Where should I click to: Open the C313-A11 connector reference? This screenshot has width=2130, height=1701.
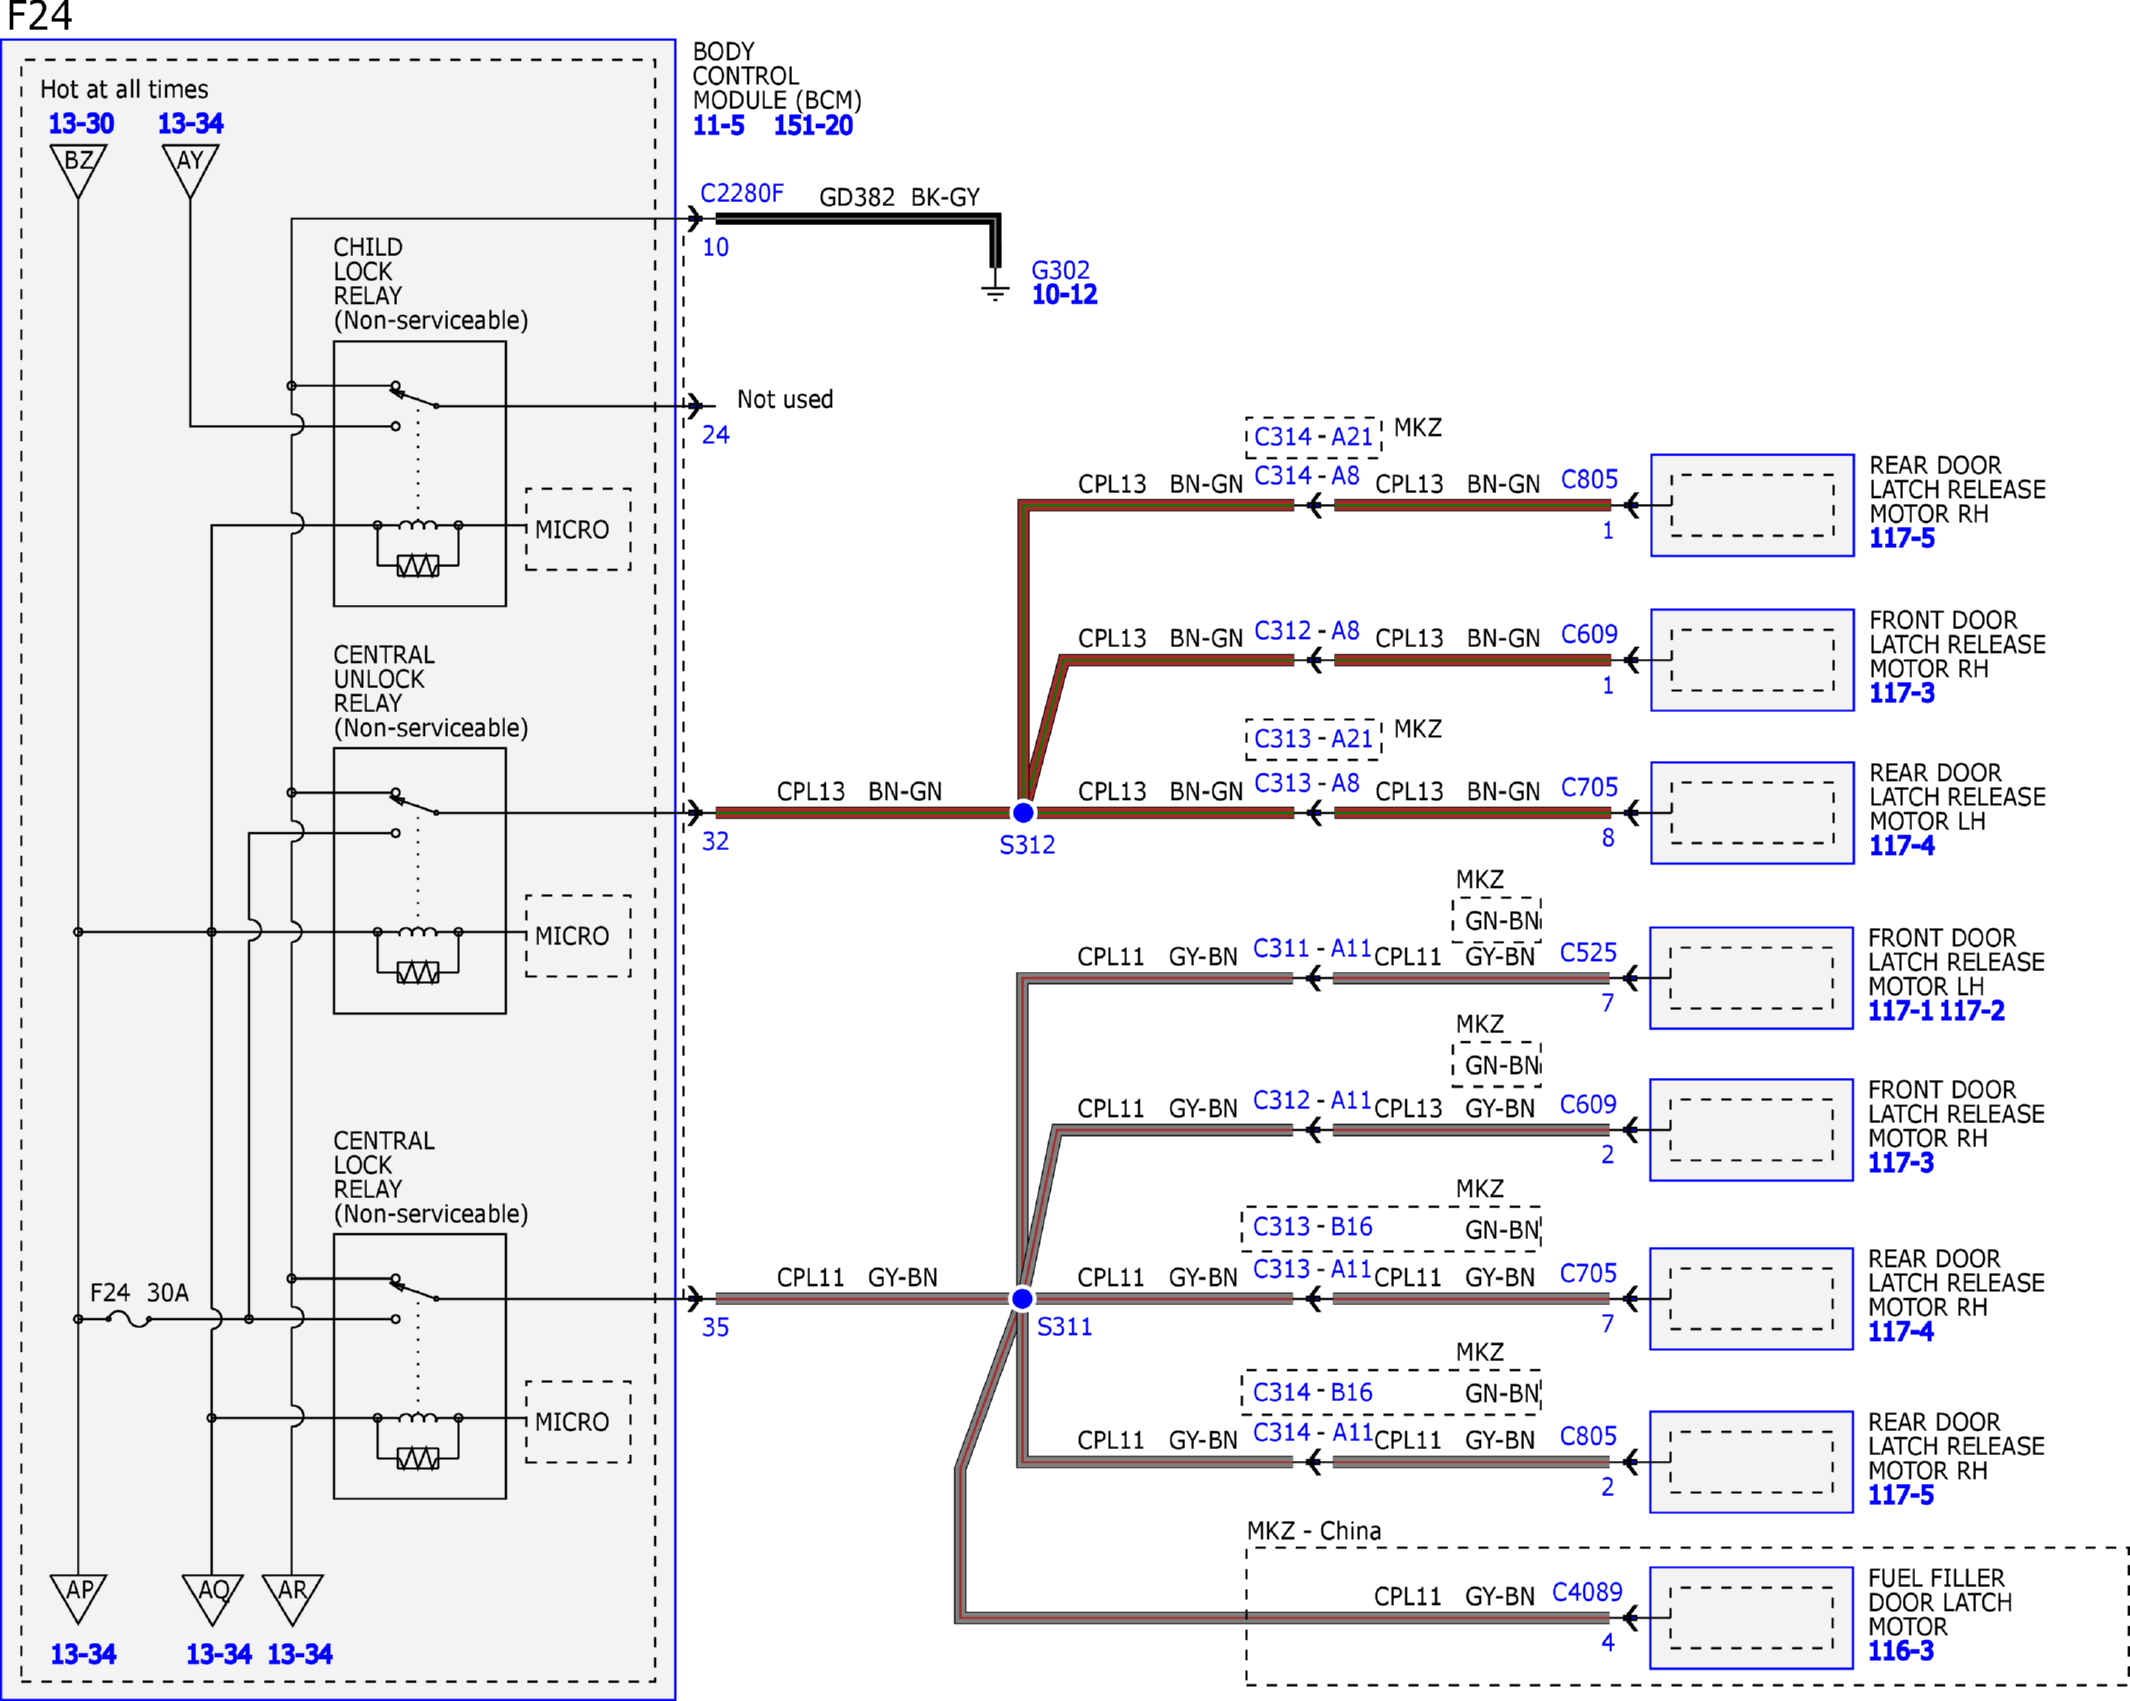1312,1269
